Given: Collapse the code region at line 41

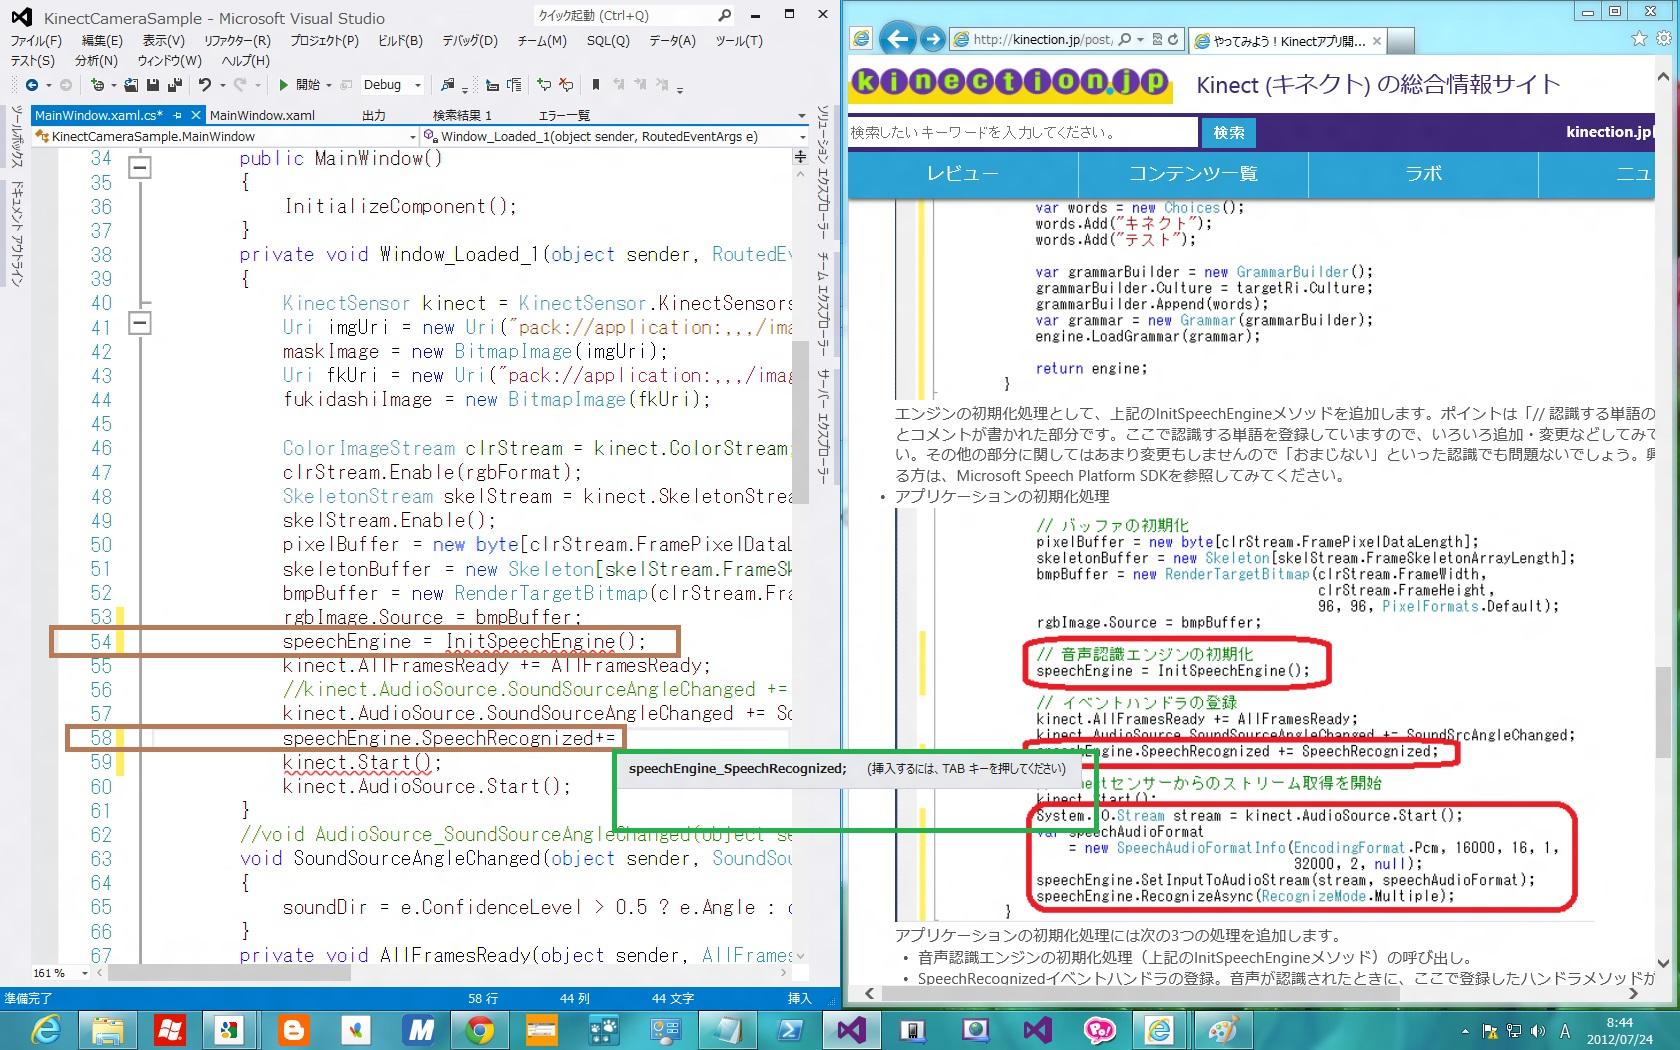Looking at the screenshot, I should tap(141, 322).
